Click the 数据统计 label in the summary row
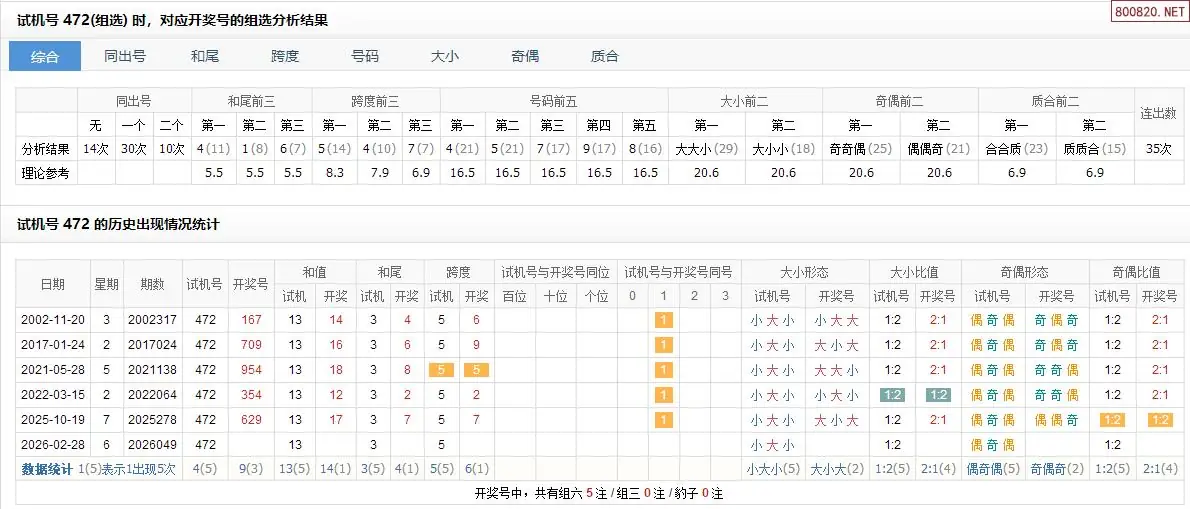 click(x=47, y=469)
